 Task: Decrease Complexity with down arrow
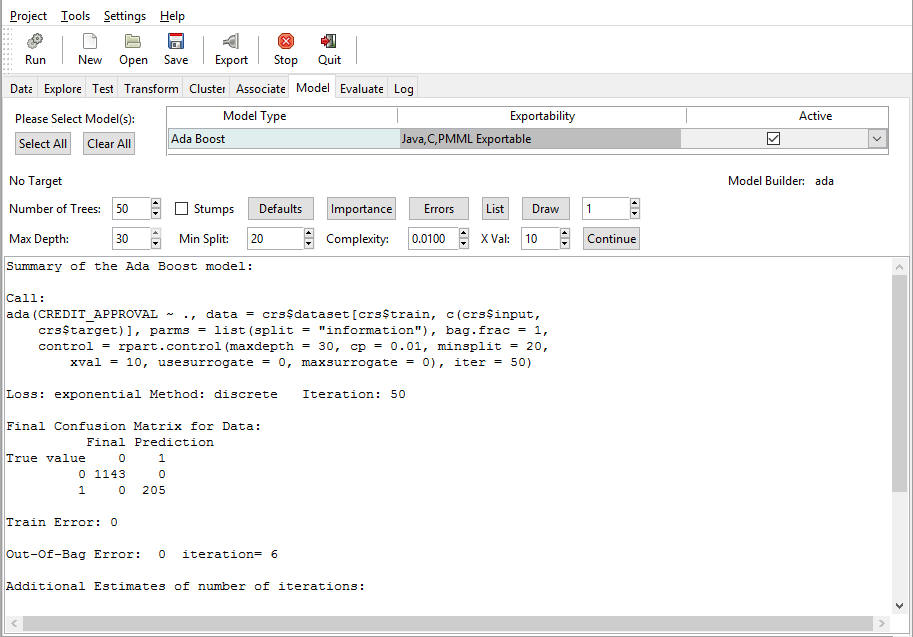(463, 244)
